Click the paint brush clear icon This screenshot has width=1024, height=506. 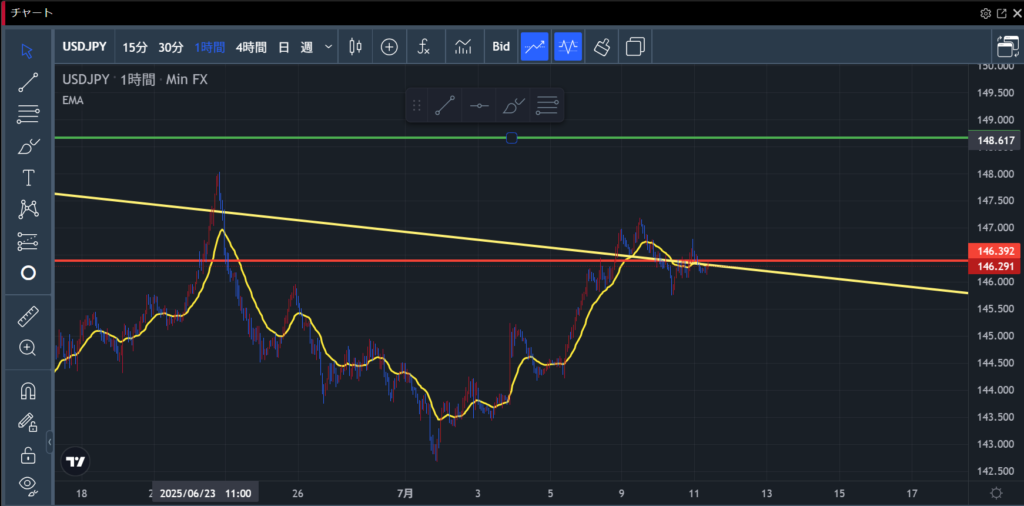pos(602,47)
